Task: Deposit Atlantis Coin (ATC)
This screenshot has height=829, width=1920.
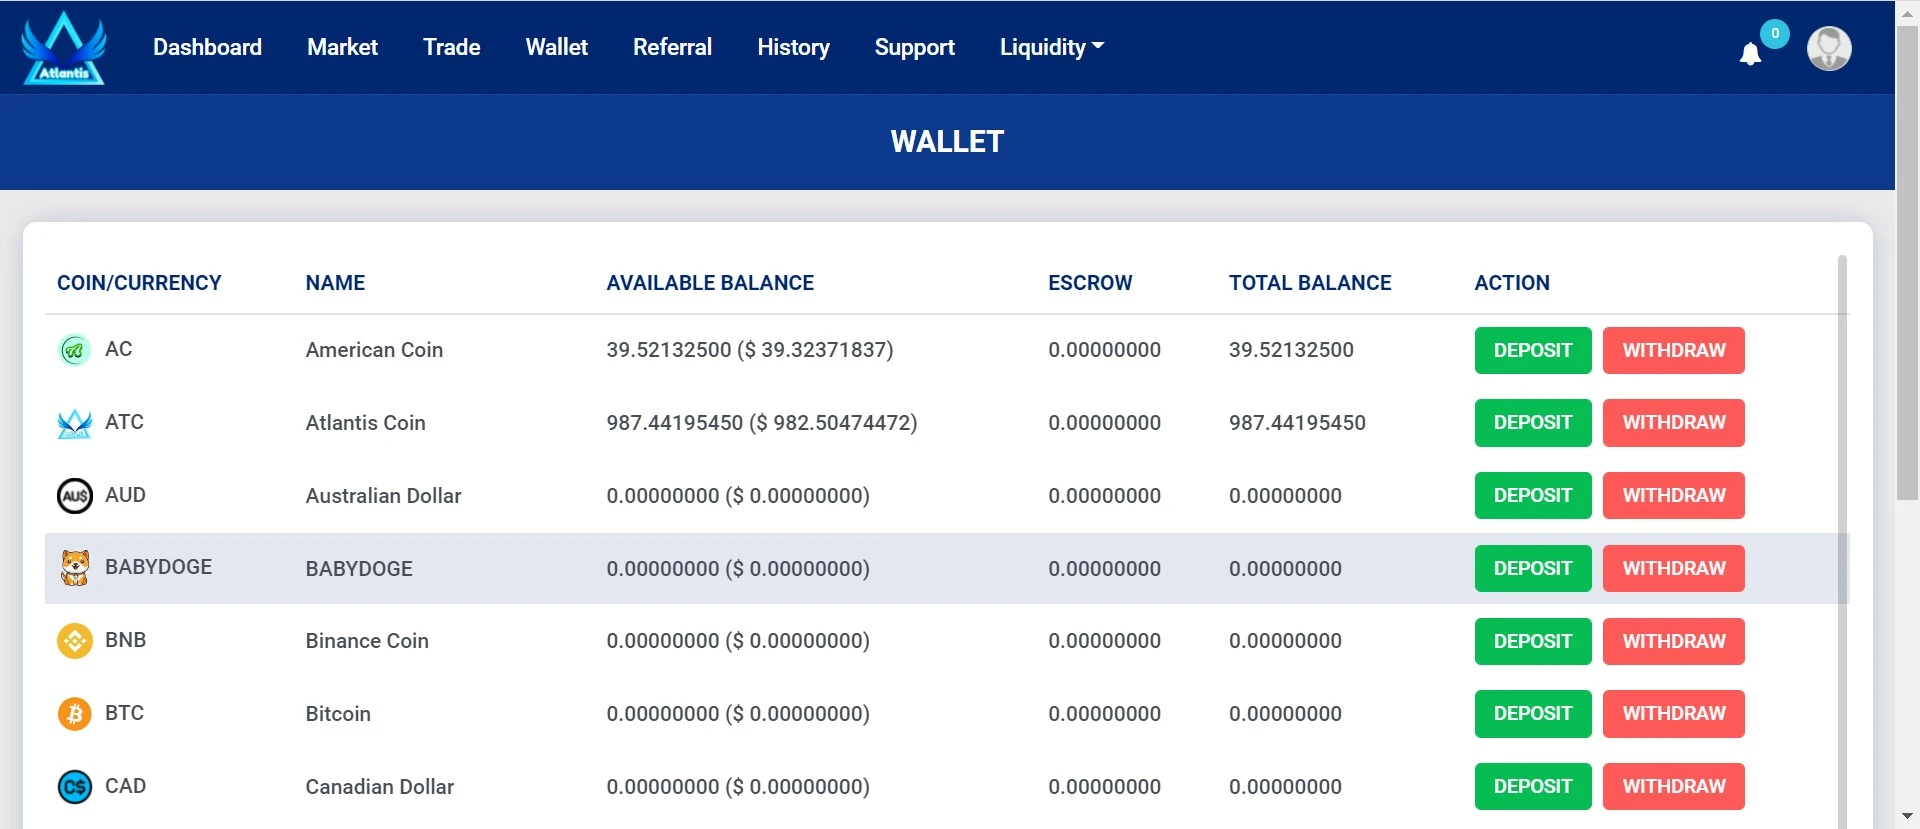Action: point(1533,423)
